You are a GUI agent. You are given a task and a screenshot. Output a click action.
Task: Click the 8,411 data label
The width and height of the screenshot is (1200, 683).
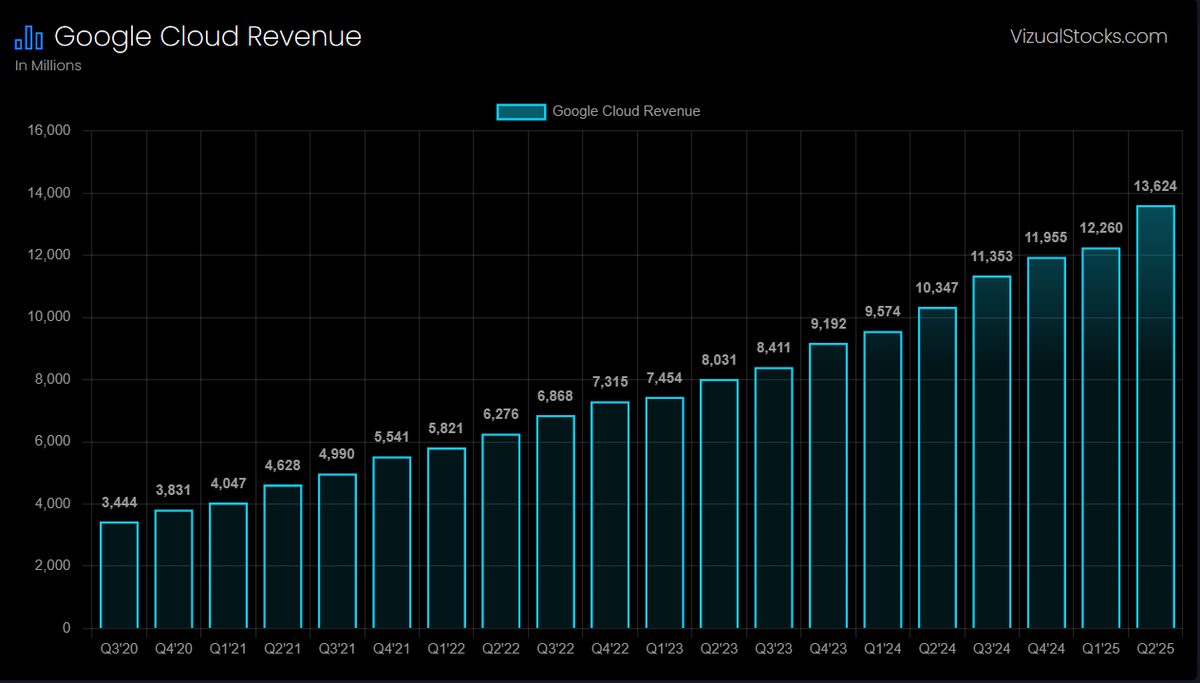(x=773, y=348)
